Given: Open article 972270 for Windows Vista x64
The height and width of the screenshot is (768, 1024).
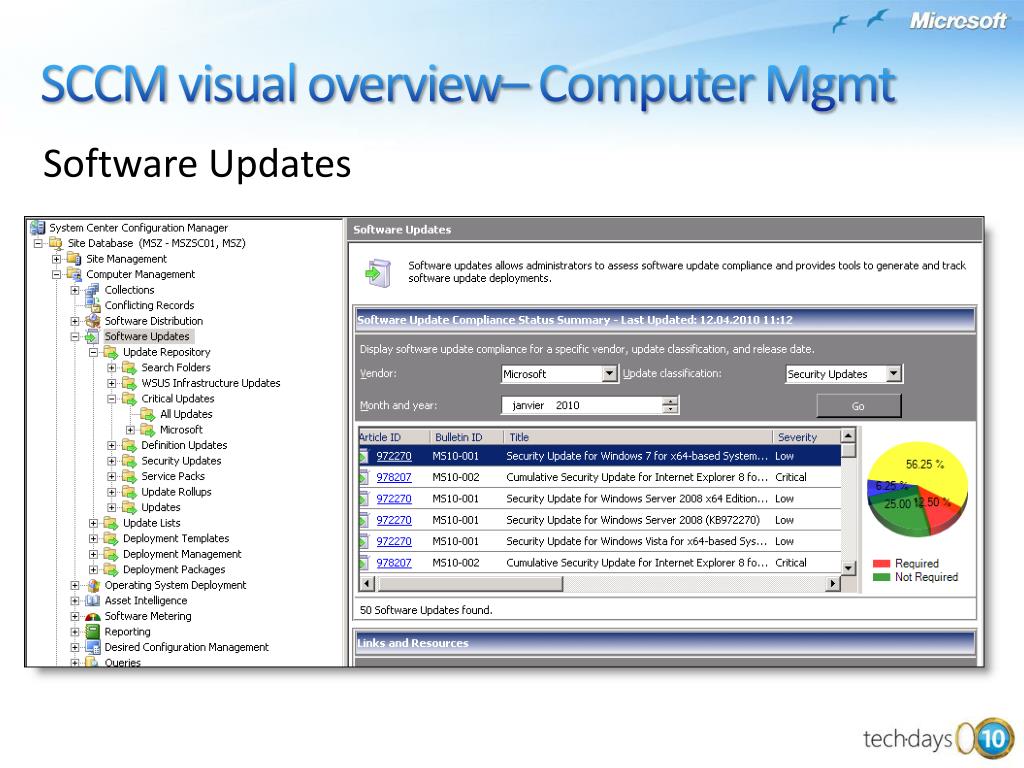Looking at the screenshot, I should click(394, 541).
